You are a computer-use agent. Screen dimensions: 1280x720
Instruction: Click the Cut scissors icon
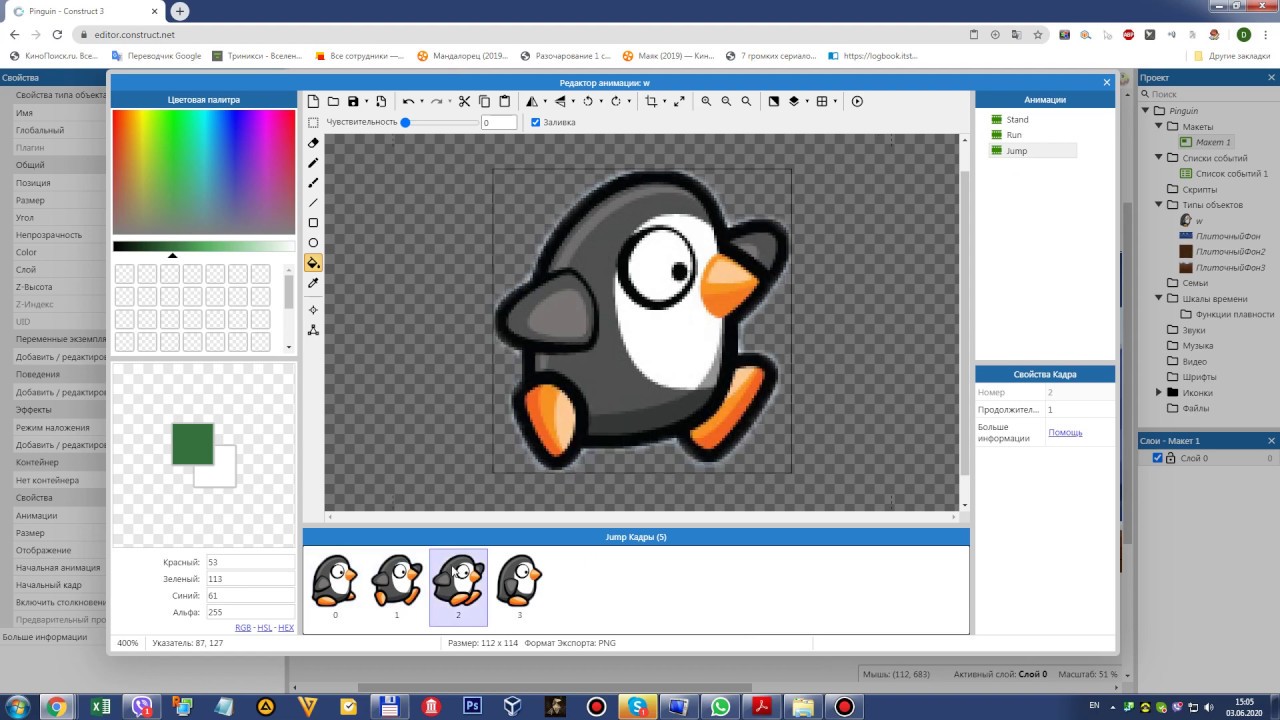(x=464, y=101)
